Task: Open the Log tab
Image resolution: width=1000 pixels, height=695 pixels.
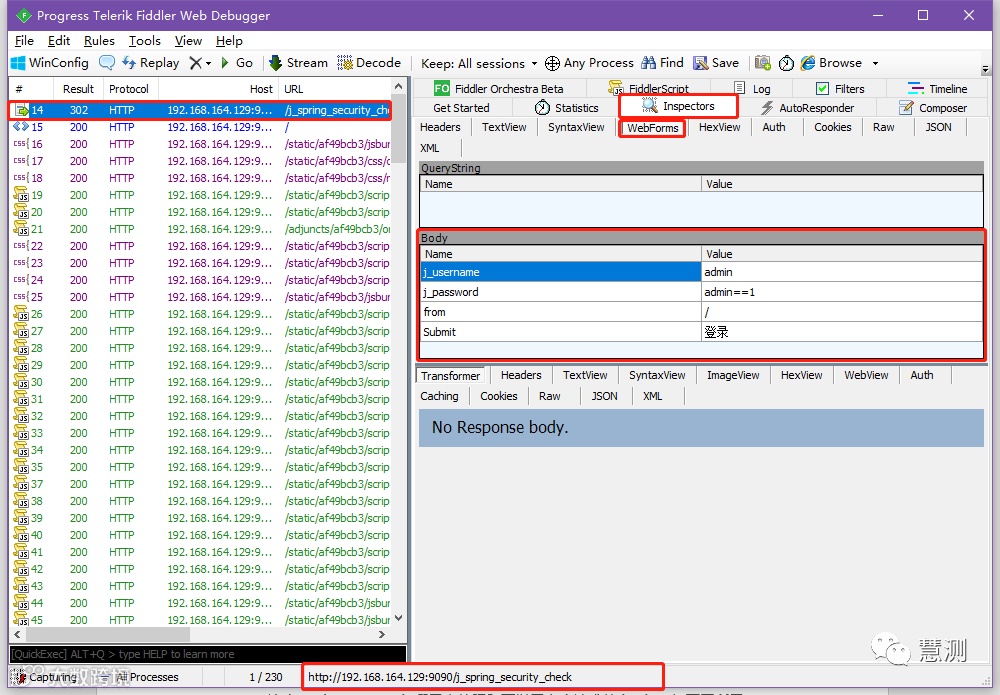Action: [753, 89]
